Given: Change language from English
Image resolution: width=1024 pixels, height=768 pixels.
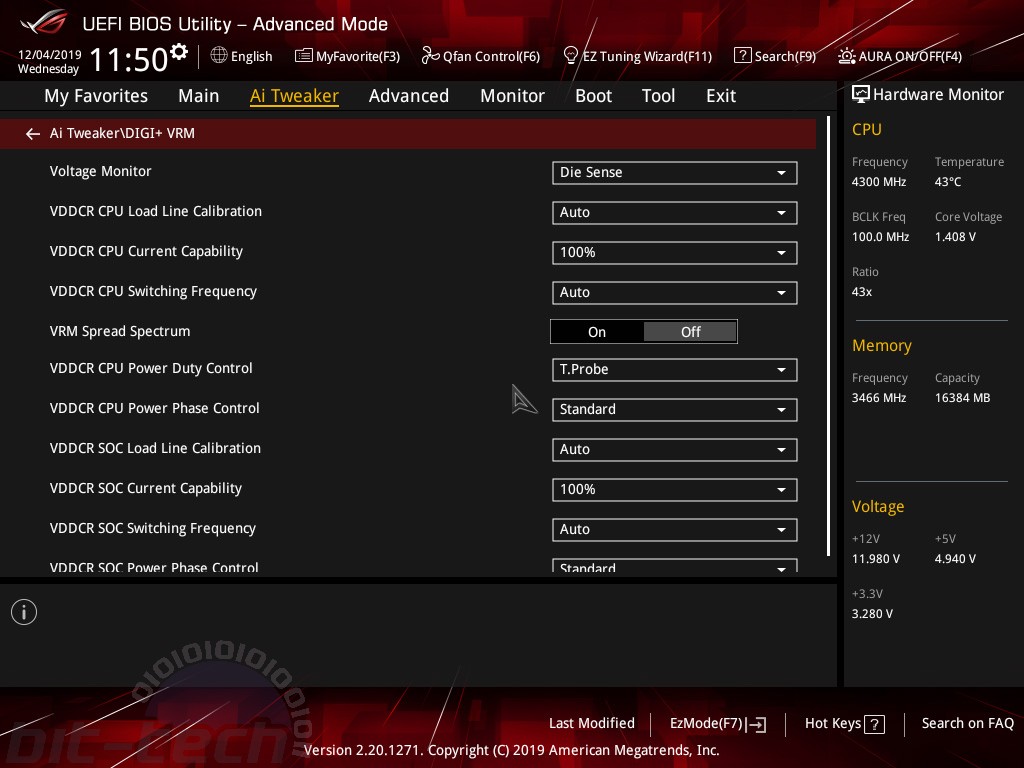Looking at the screenshot, I should [251, 57].
